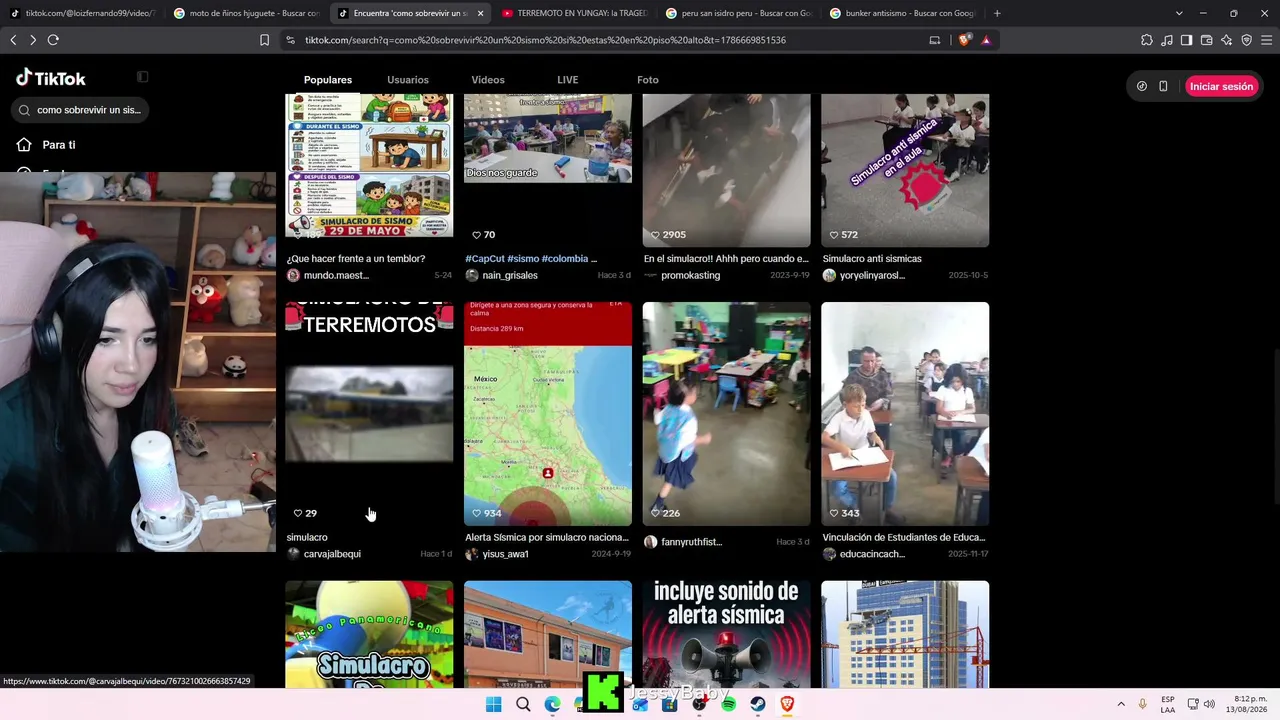Open the video with 2905 likes
Image resolution: width=1280 pixels, height=720 pixels.
727,170
